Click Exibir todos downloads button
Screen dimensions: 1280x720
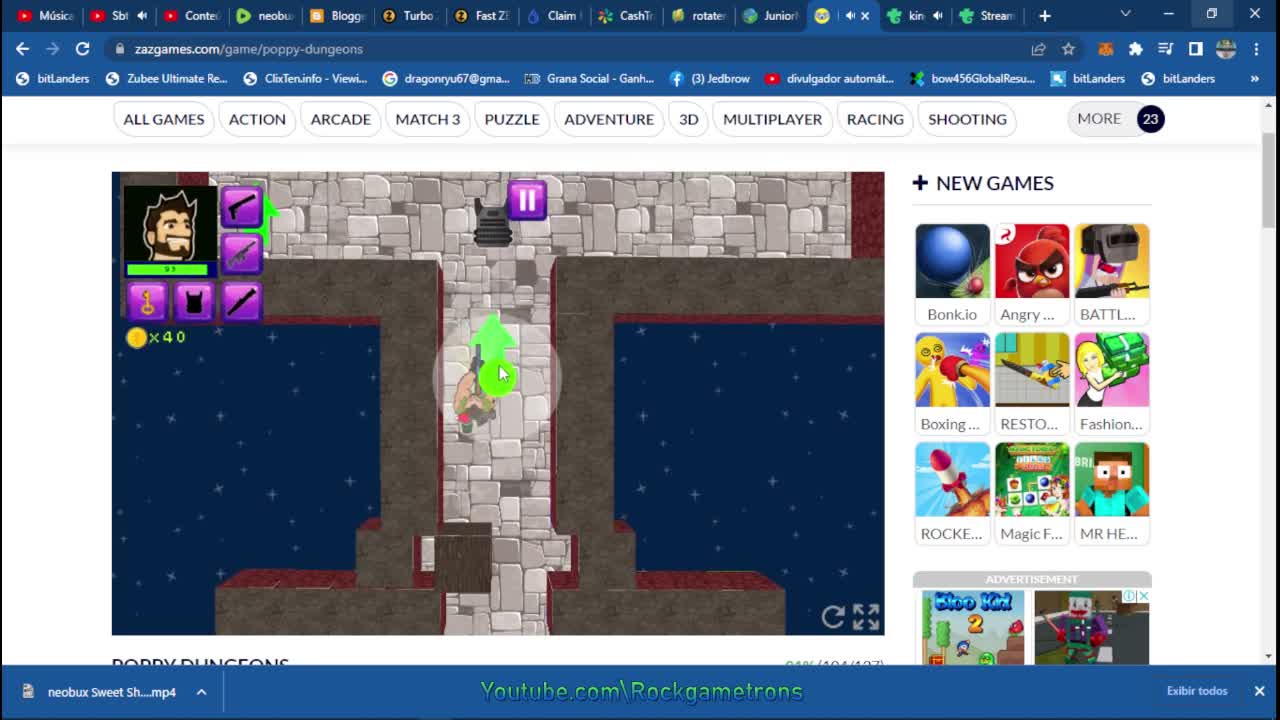pos(1197,691)
